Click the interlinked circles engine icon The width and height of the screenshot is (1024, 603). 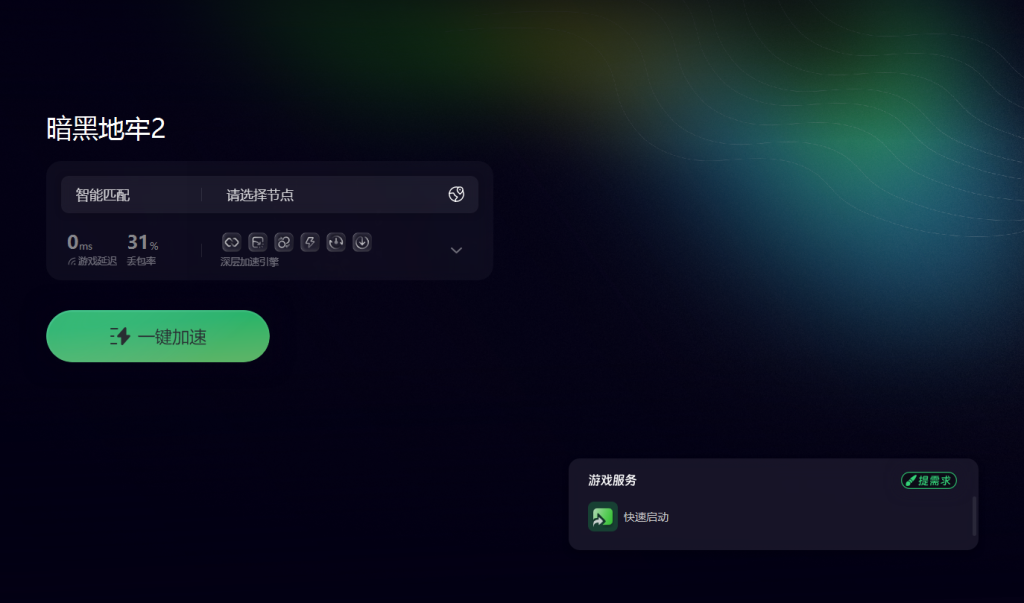tap(283, 242)
